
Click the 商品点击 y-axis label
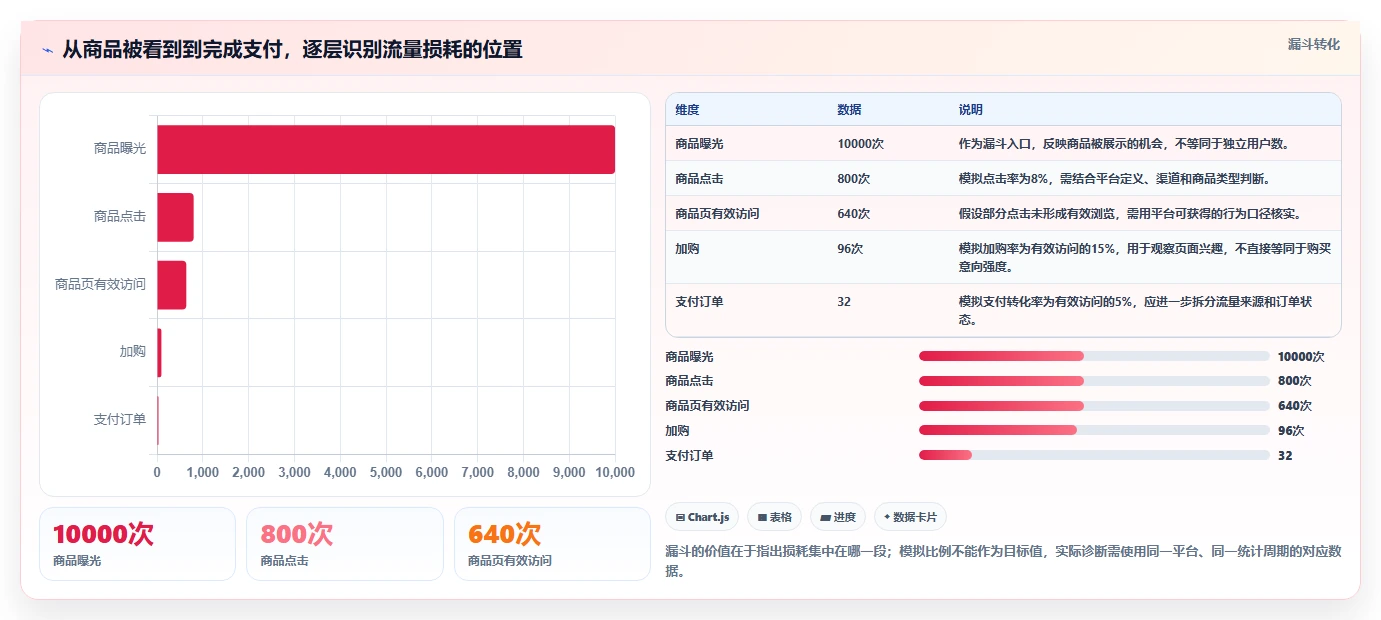(x=120, y=217)
